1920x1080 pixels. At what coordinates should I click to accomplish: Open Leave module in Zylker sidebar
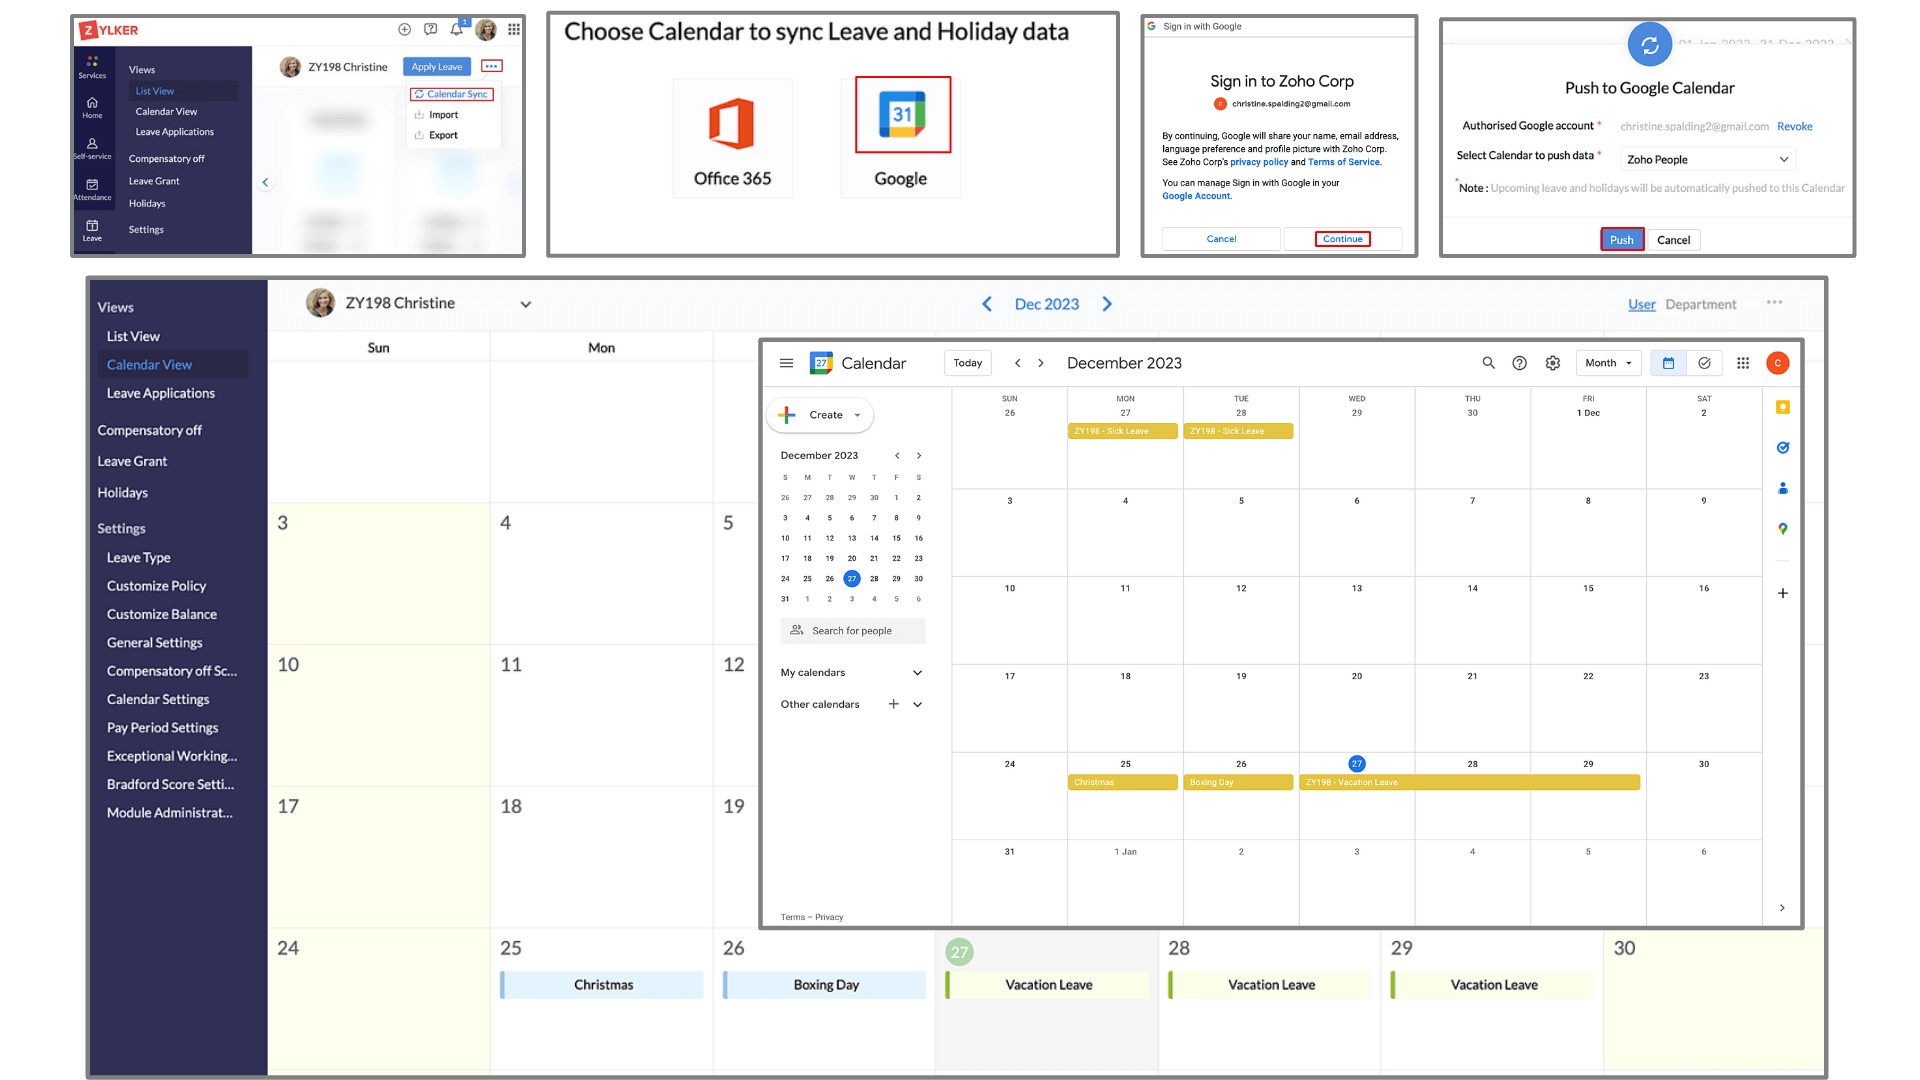(x=92, y=231)
